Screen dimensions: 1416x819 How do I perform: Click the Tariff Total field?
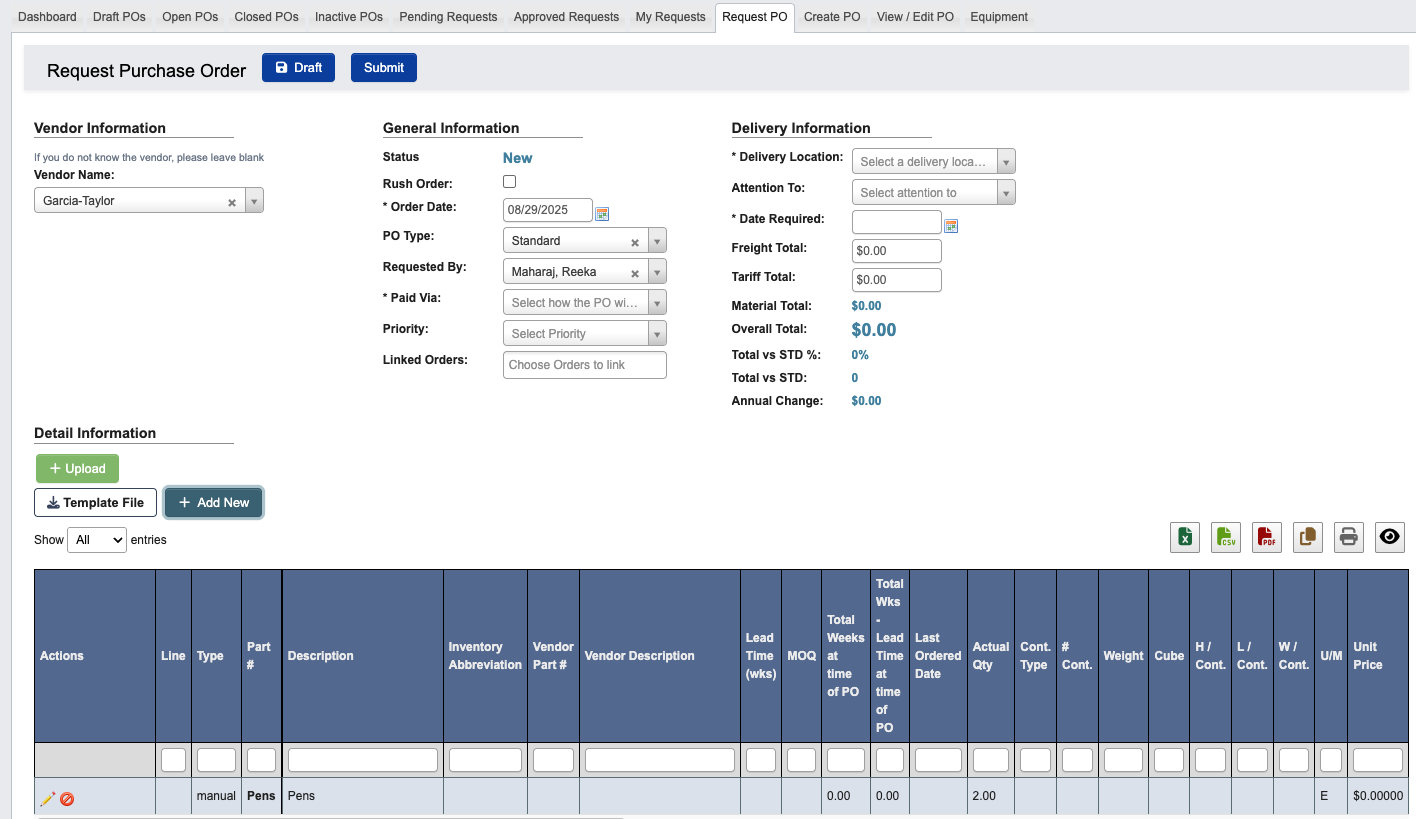[x=896, y=280]
